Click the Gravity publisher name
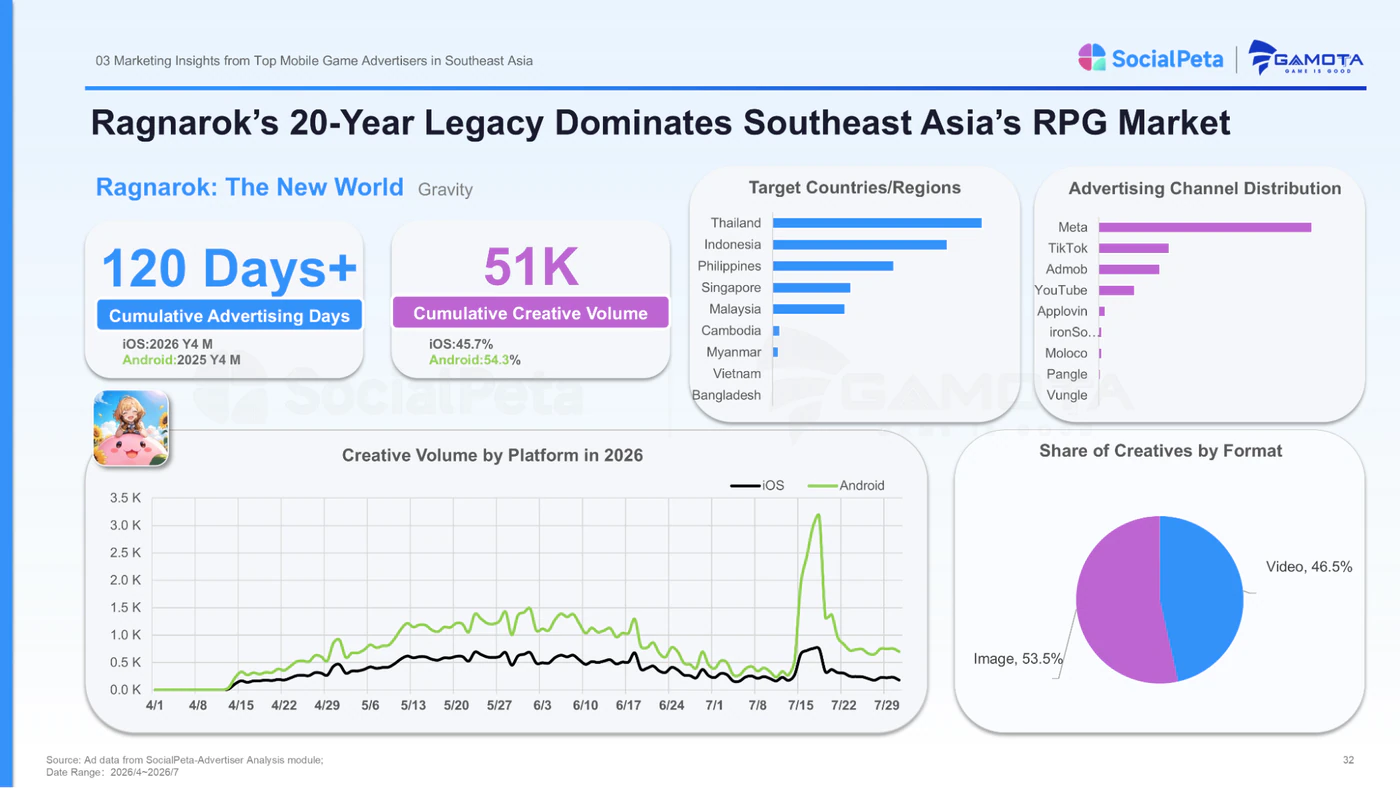The width and height of the screenshot is (1400, 788). click(x=445, y=189)
